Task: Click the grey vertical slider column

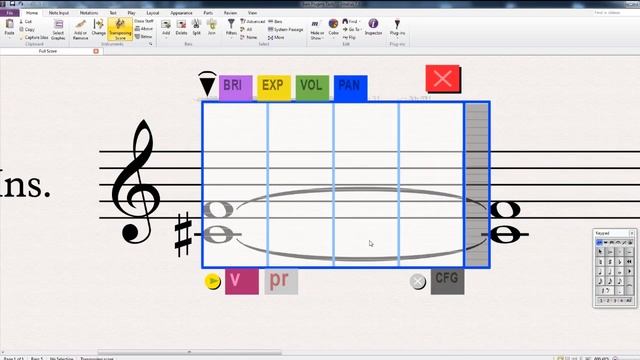Action: [477, 184]
